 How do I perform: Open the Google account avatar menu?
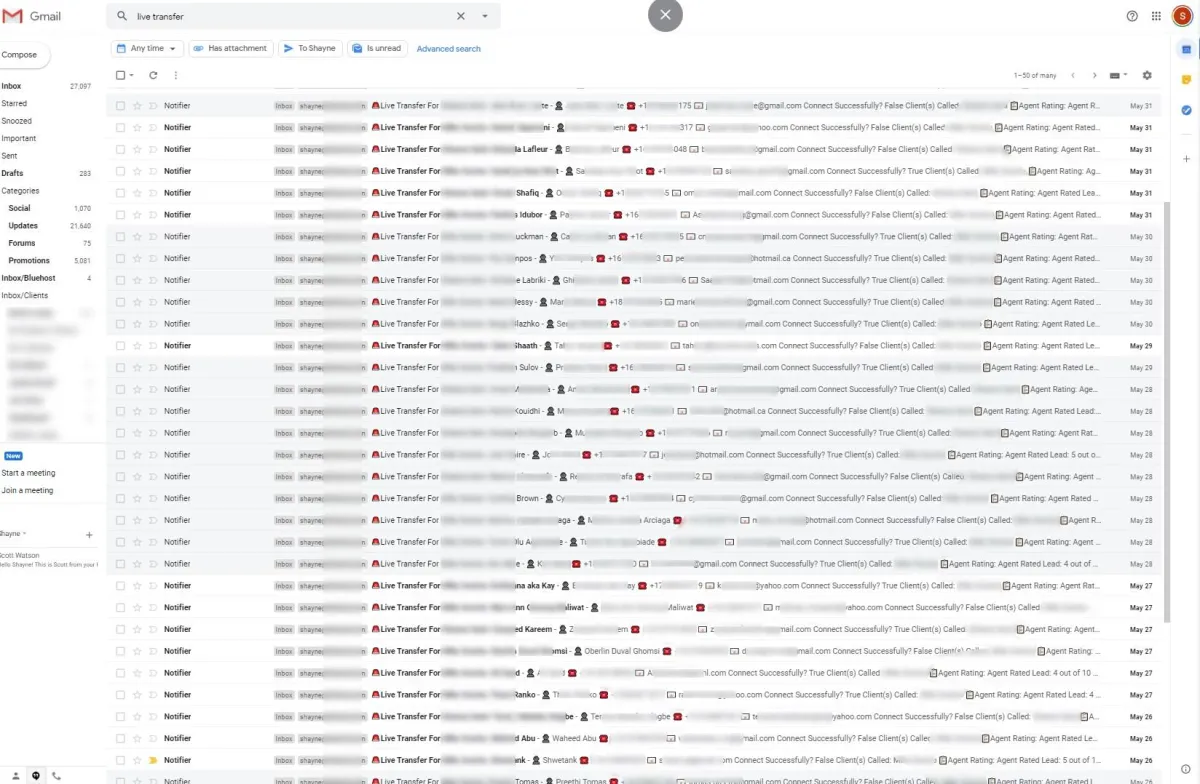pyautogui.click(x=1182, y=16)
